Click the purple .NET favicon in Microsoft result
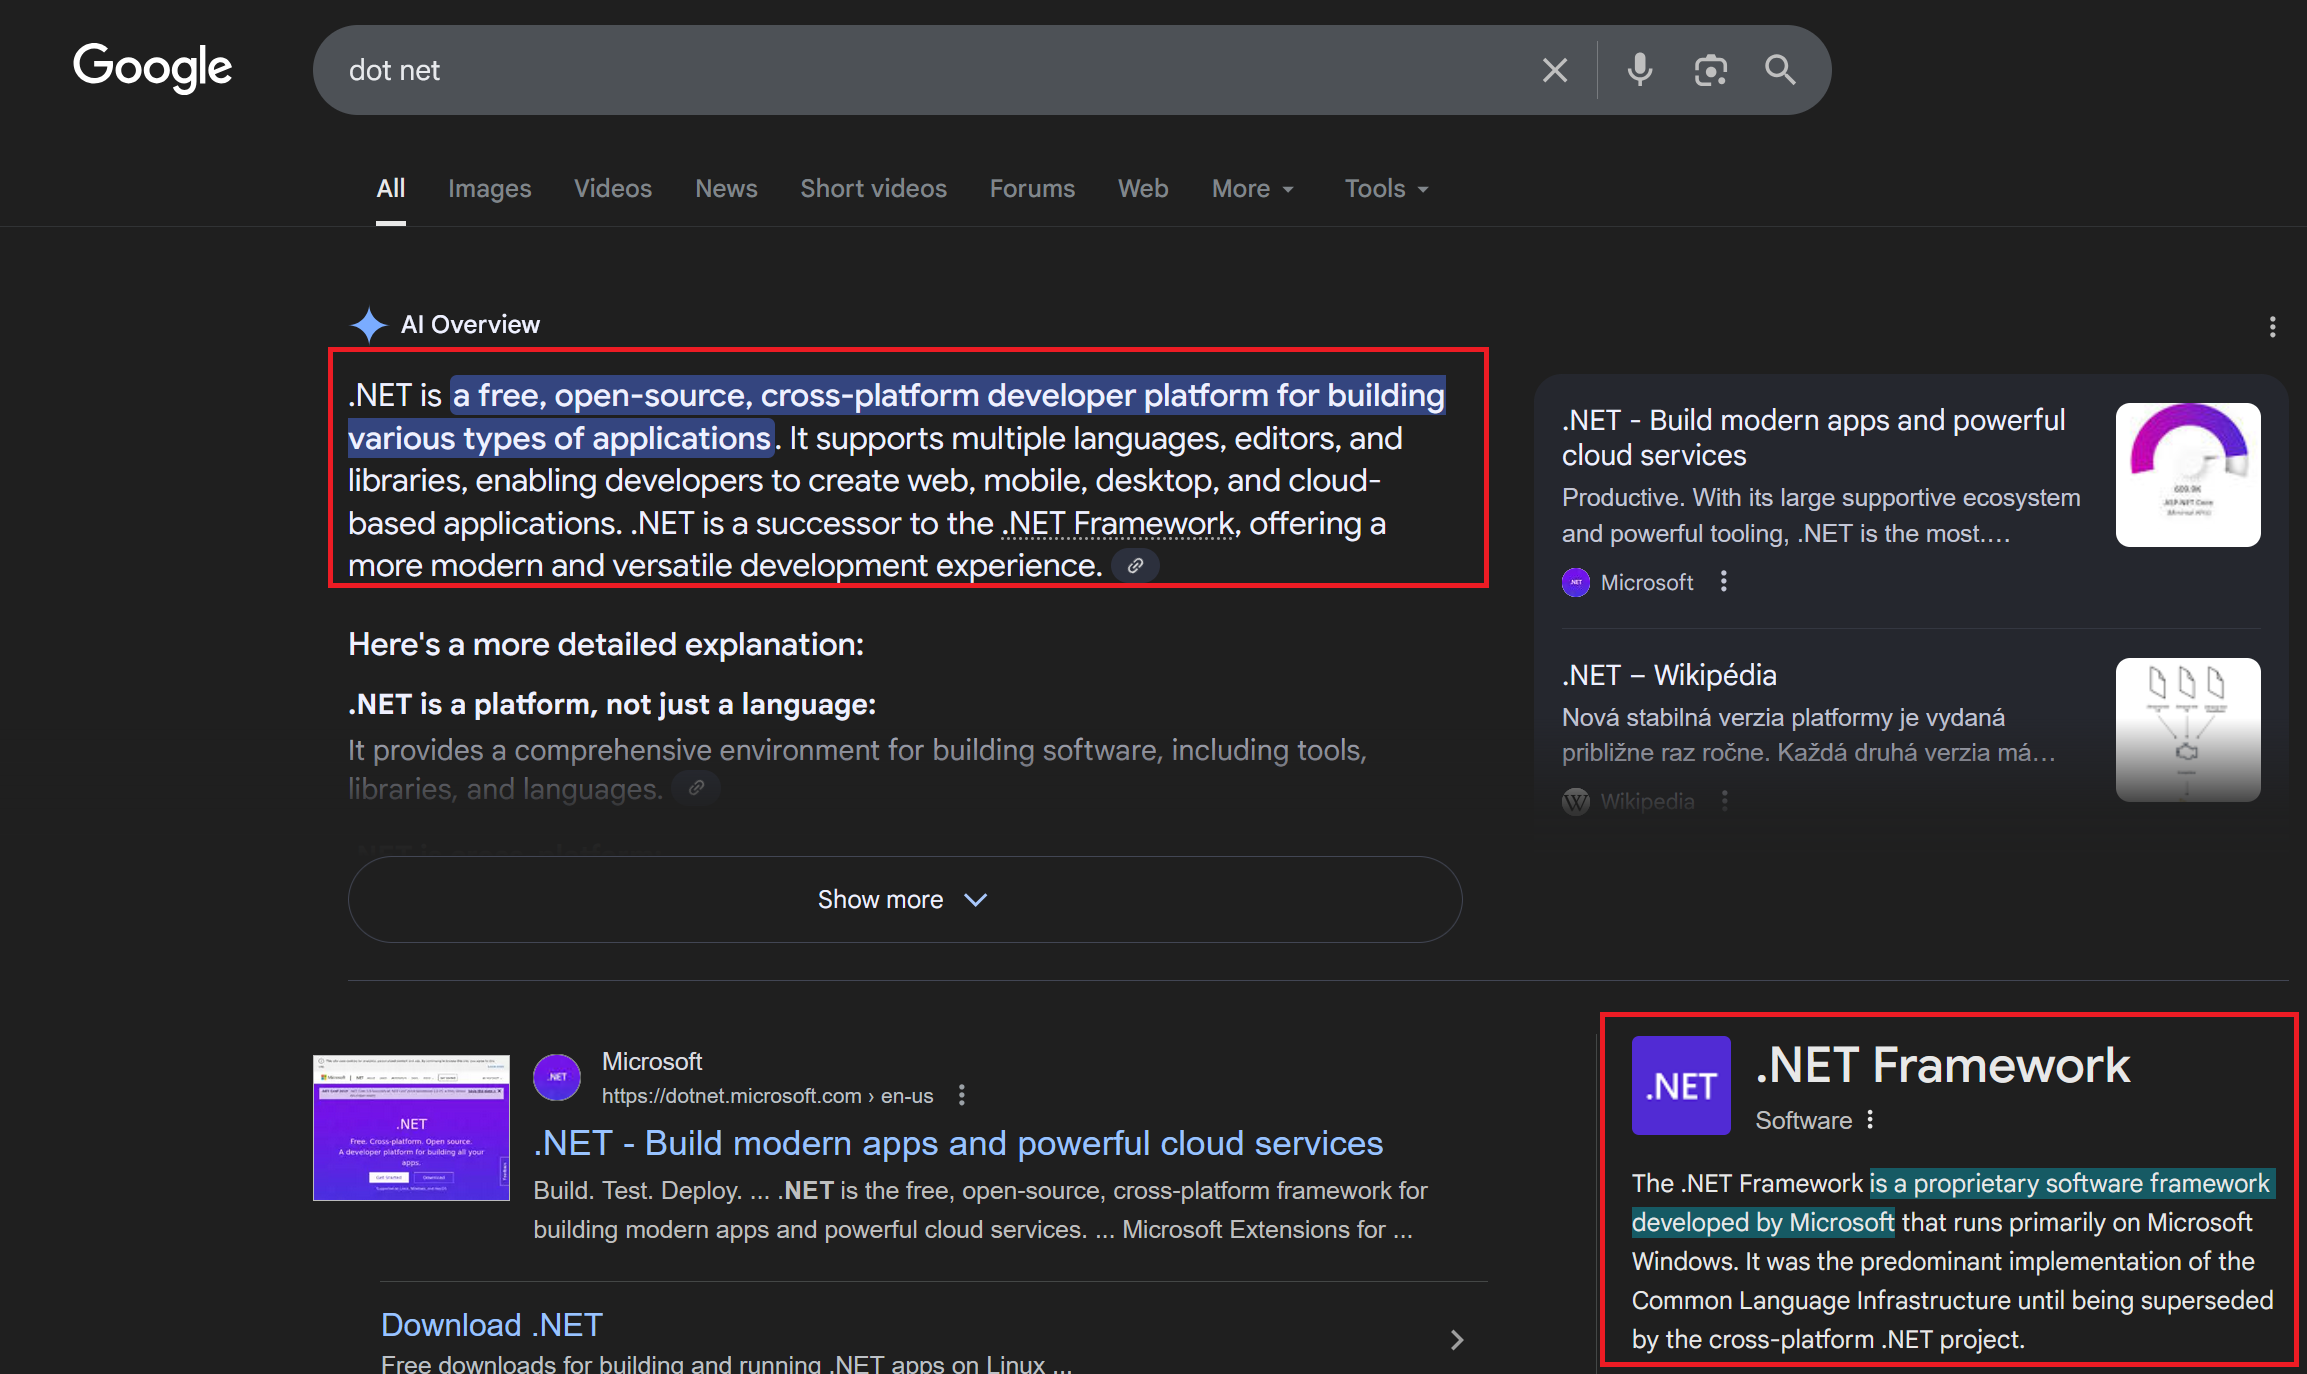This screenshot has height=1374, width=2307. coord(557,1077)
